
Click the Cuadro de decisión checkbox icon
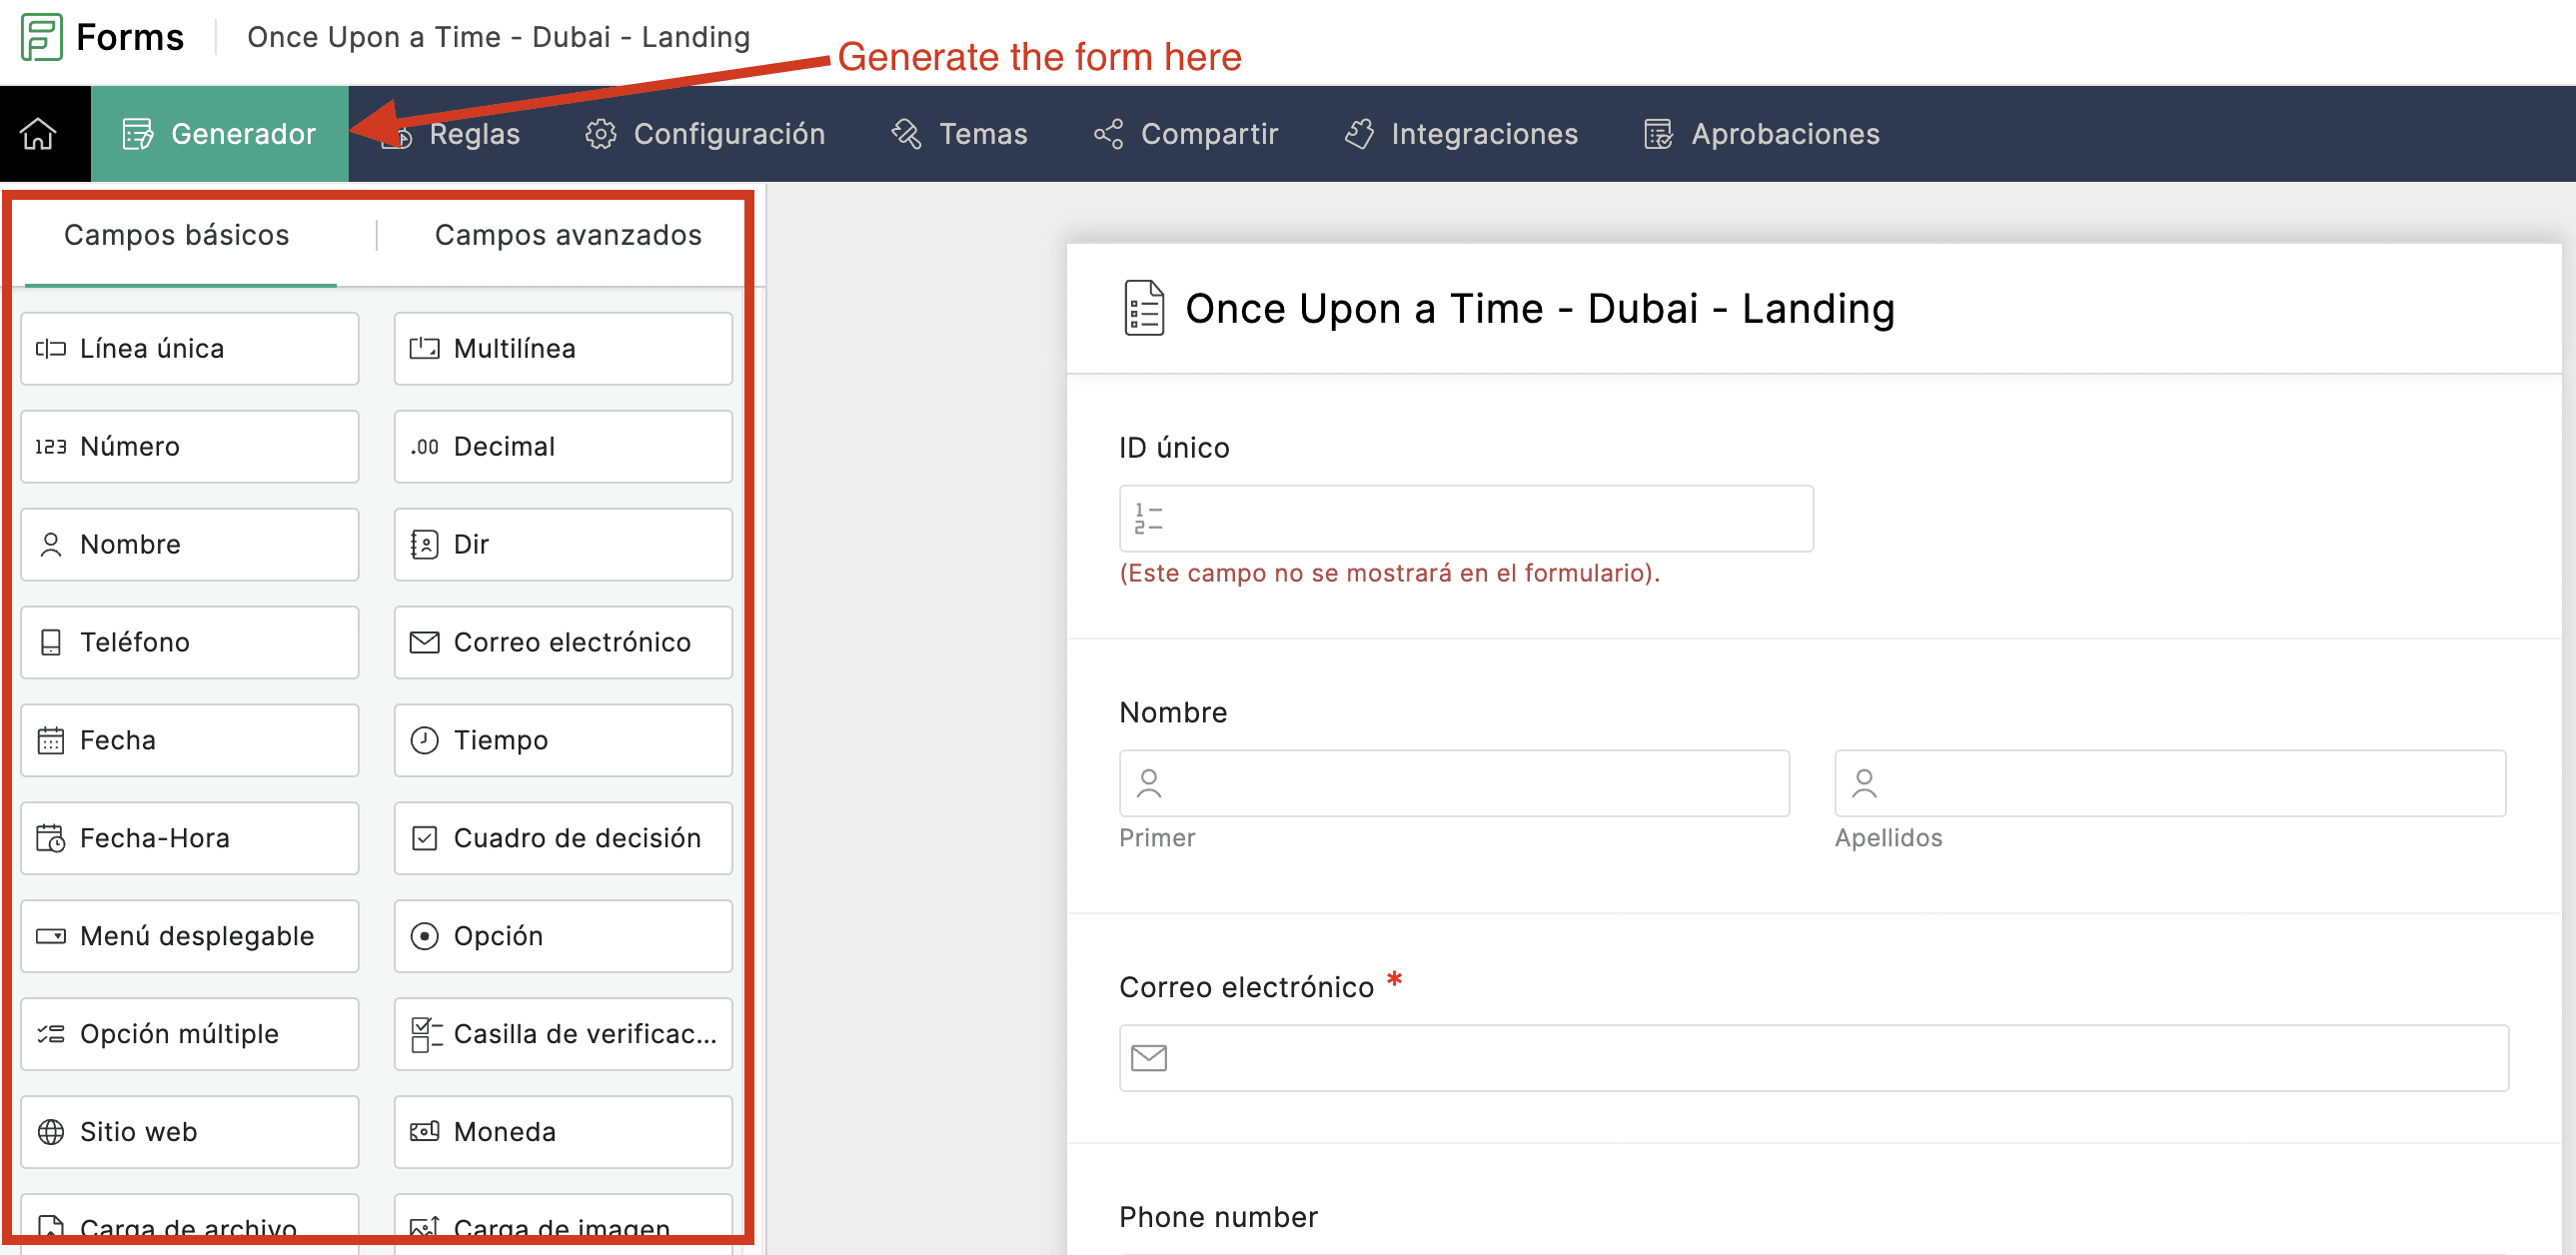click(425, 838)
